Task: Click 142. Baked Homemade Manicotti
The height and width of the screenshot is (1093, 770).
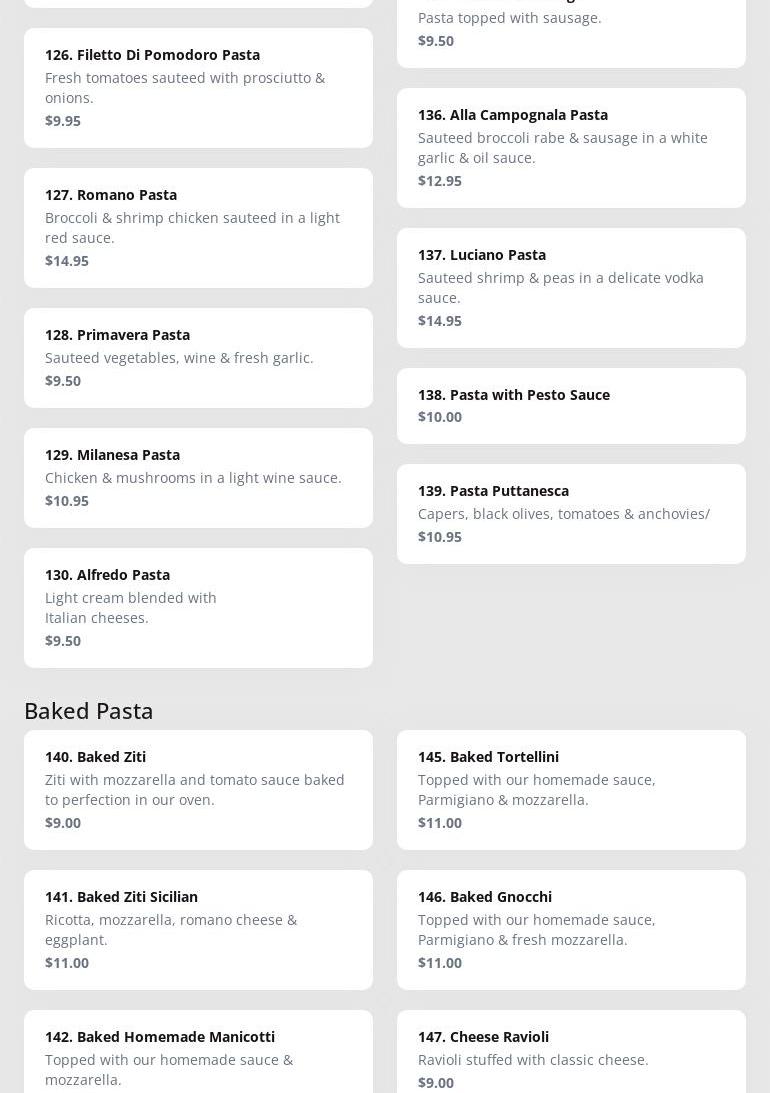Action: (x=198, y=1052)
